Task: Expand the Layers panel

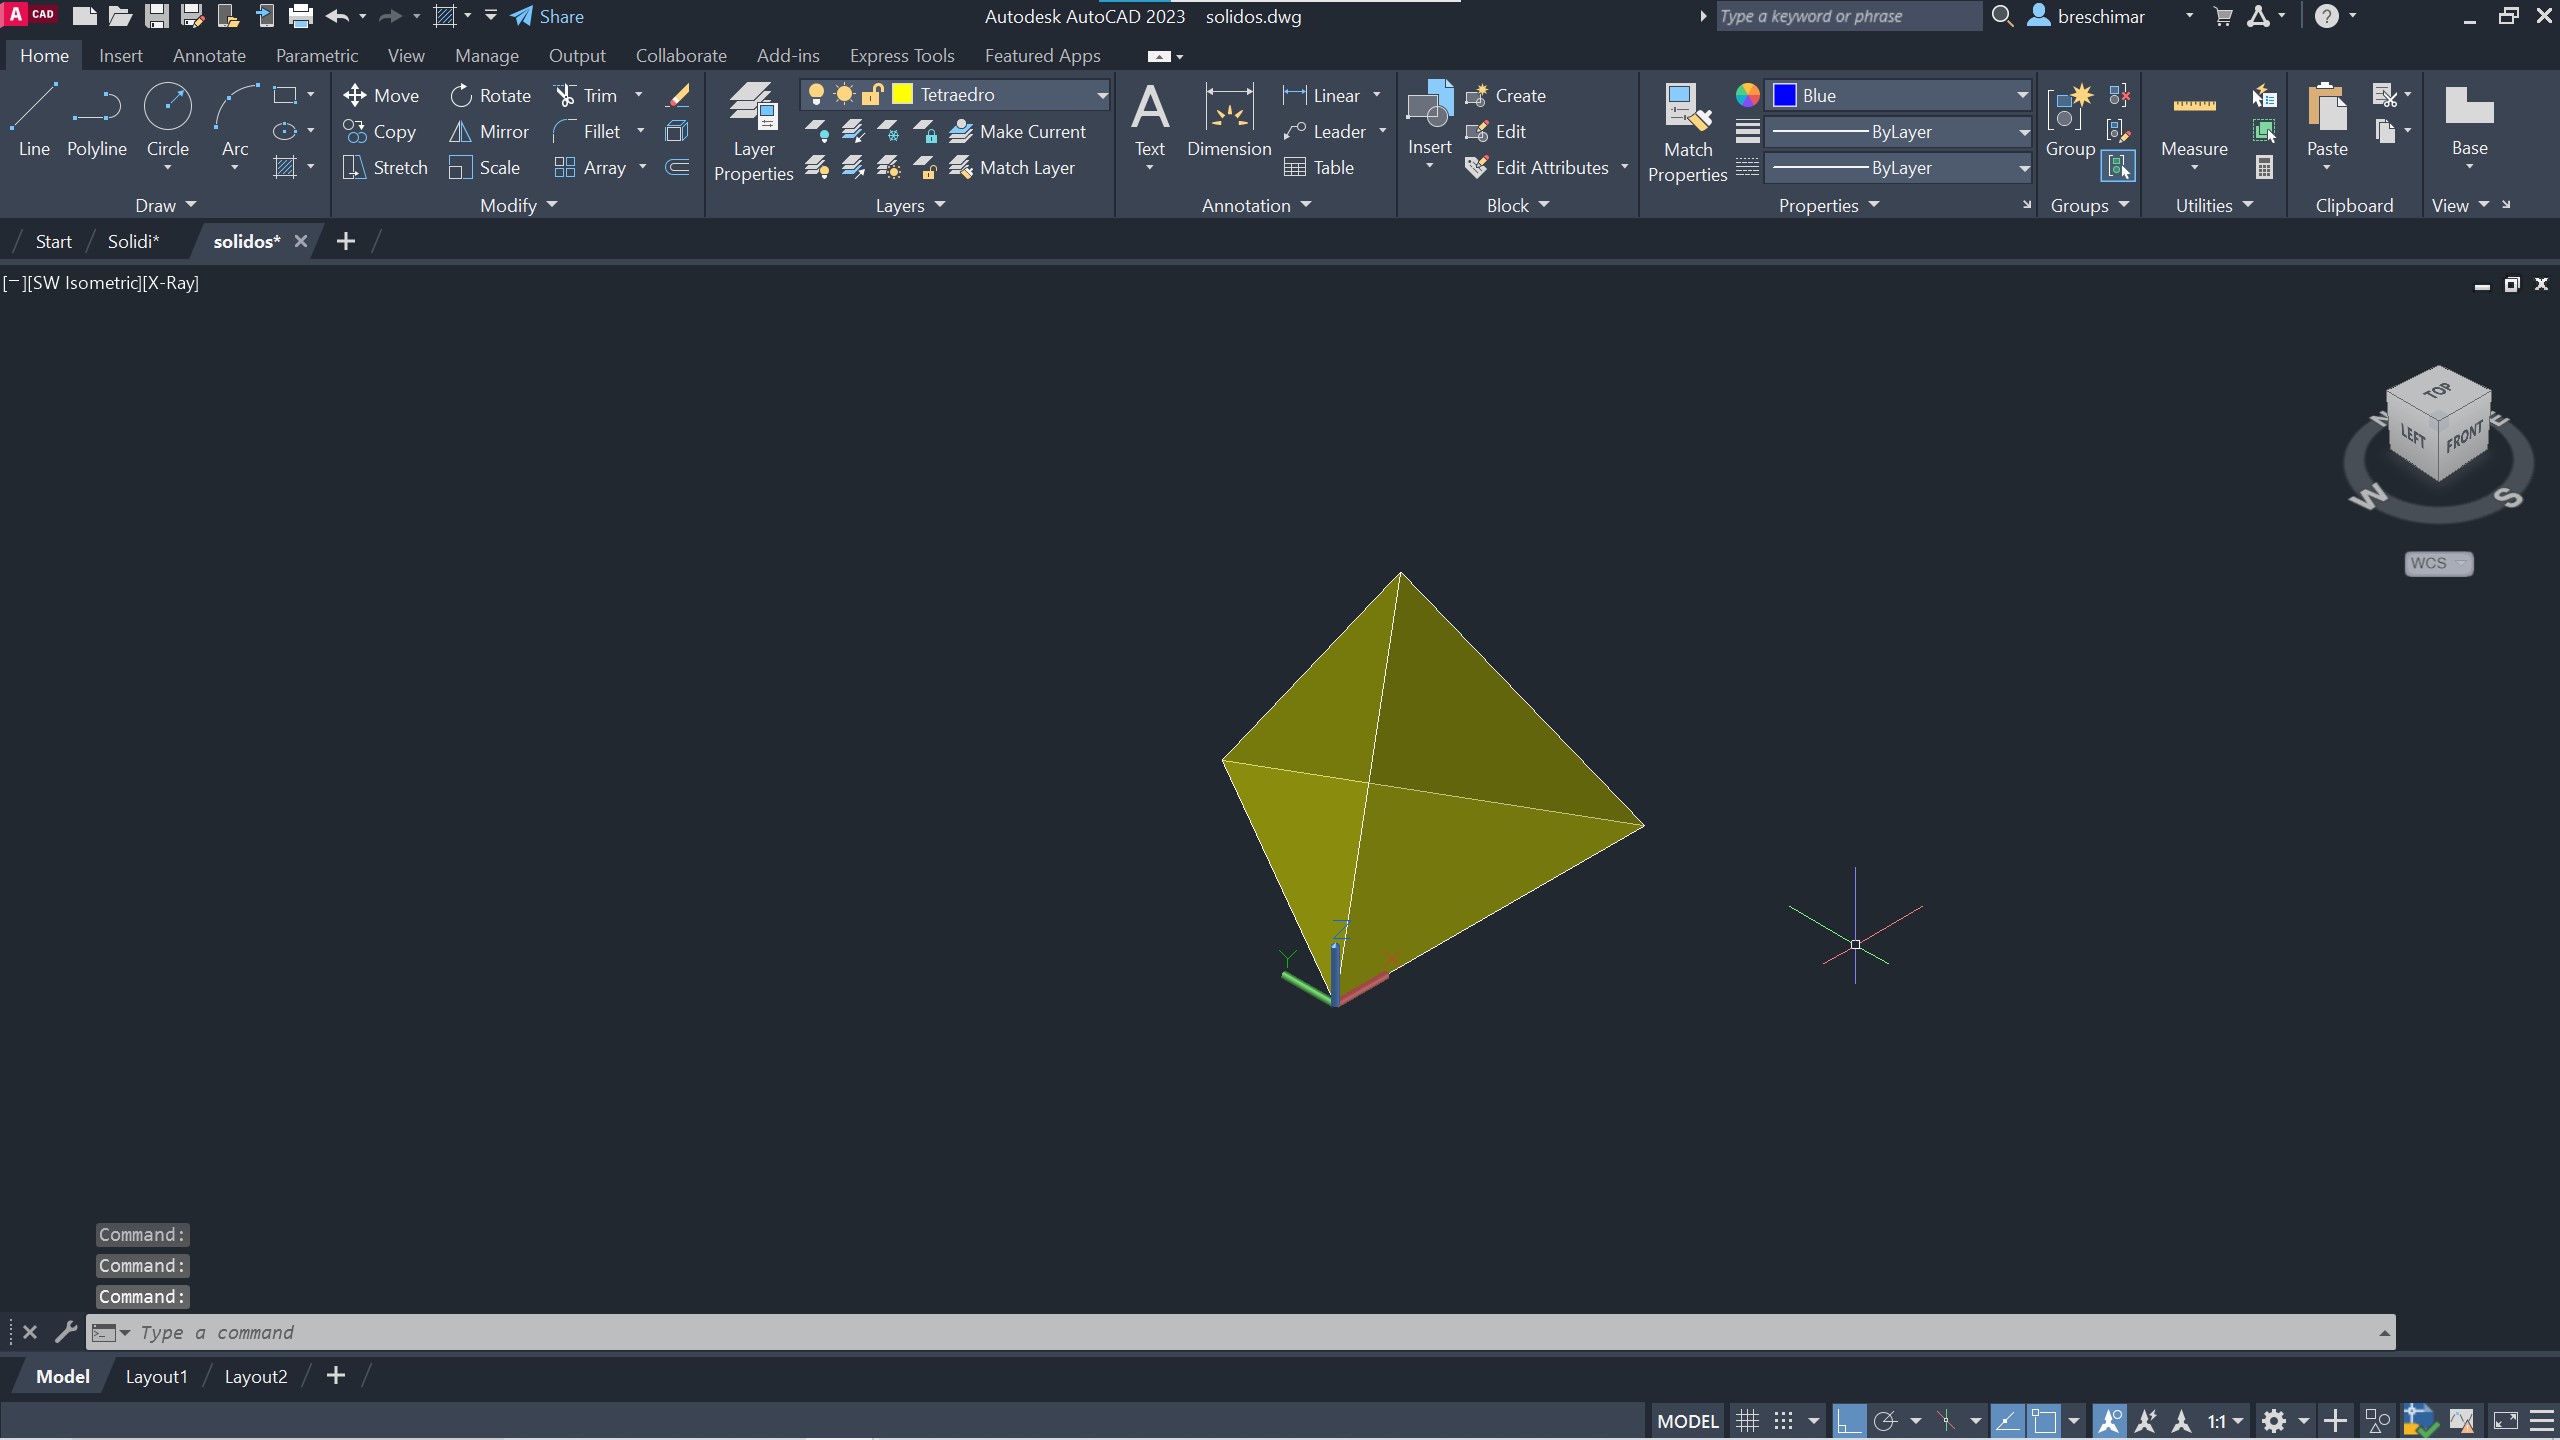Action: coord(910,205)
